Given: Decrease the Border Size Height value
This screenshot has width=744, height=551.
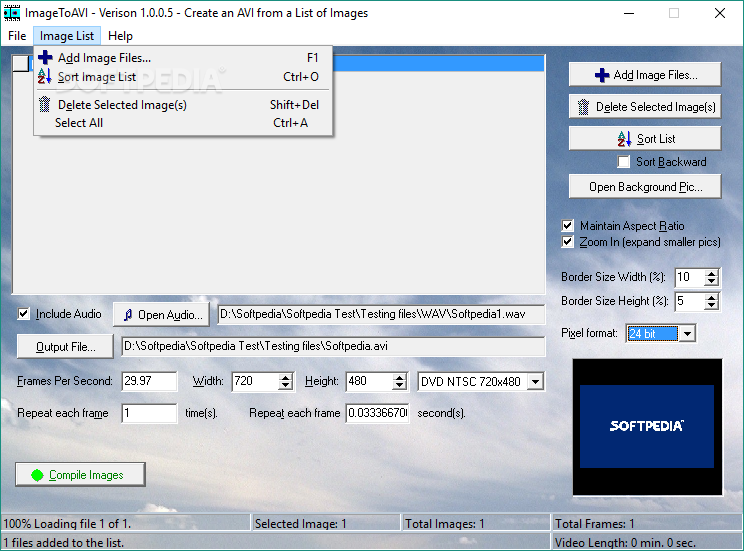Looking at the screenshot, I should point(711,305).
